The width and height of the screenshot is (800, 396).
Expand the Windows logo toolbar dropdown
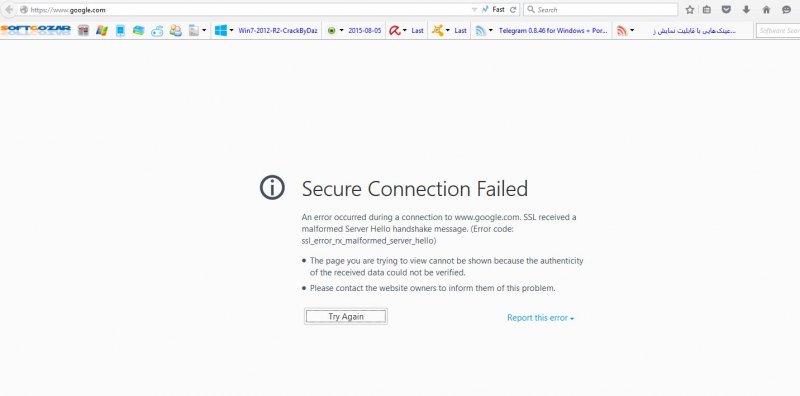231,31
